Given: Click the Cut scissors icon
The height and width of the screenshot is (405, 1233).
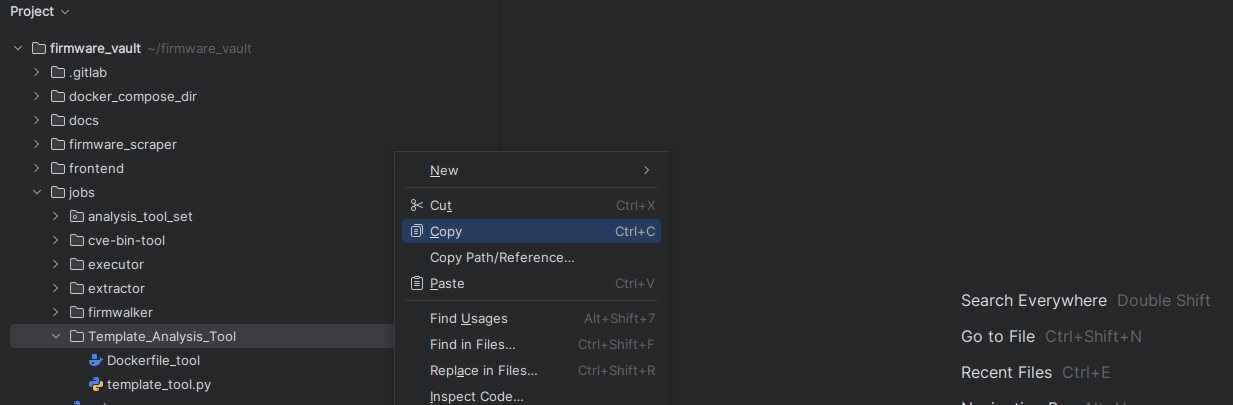Looking at the screenshot, I should [x=417, y=205].
